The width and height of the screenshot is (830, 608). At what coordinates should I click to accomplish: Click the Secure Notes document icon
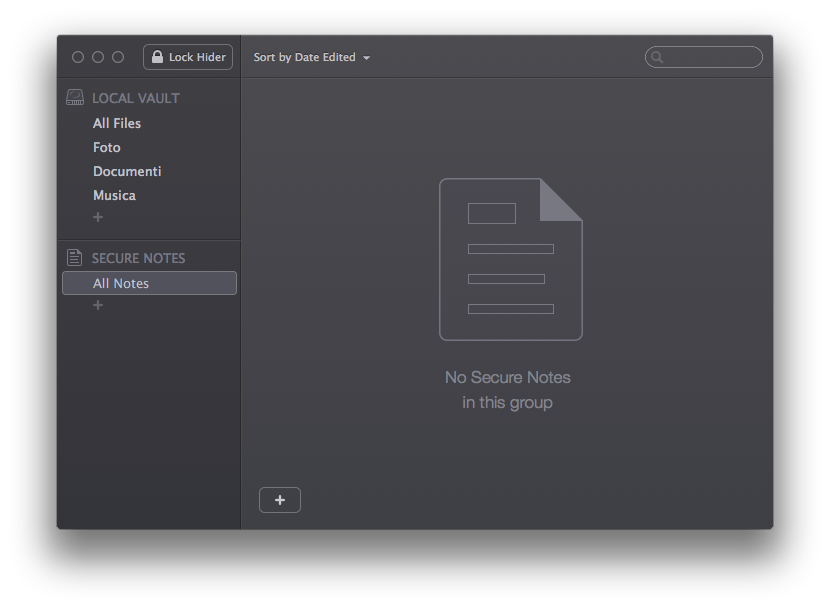point(75,258)
